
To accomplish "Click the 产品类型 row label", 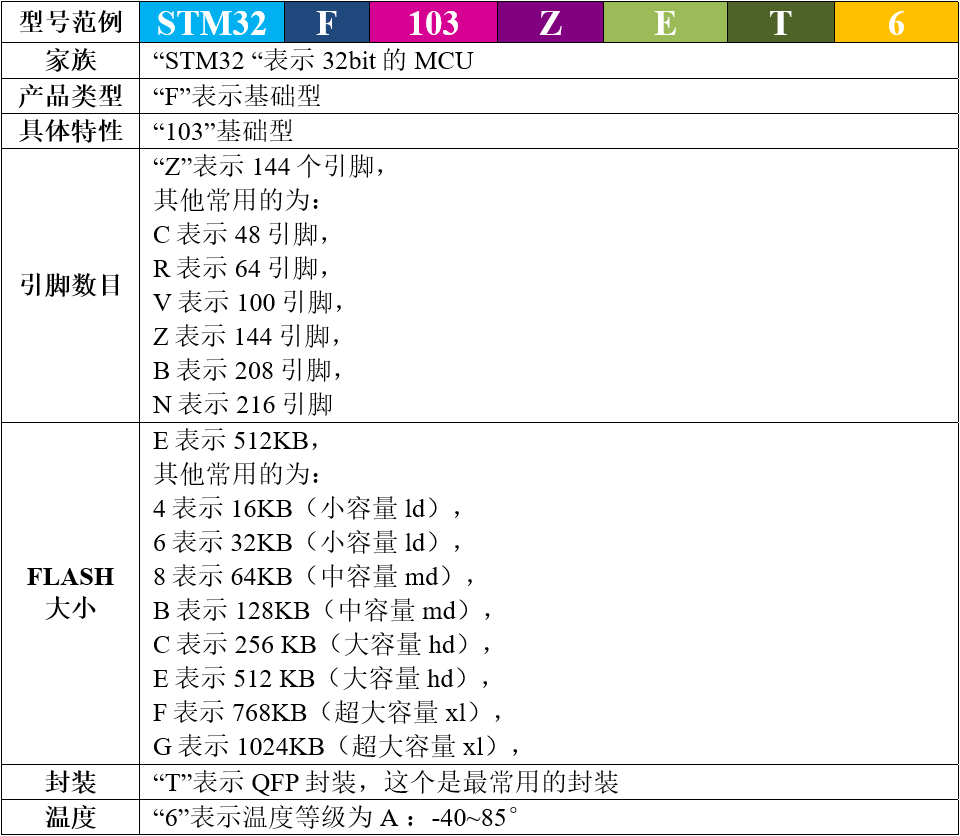I will [x=70, y=96].
